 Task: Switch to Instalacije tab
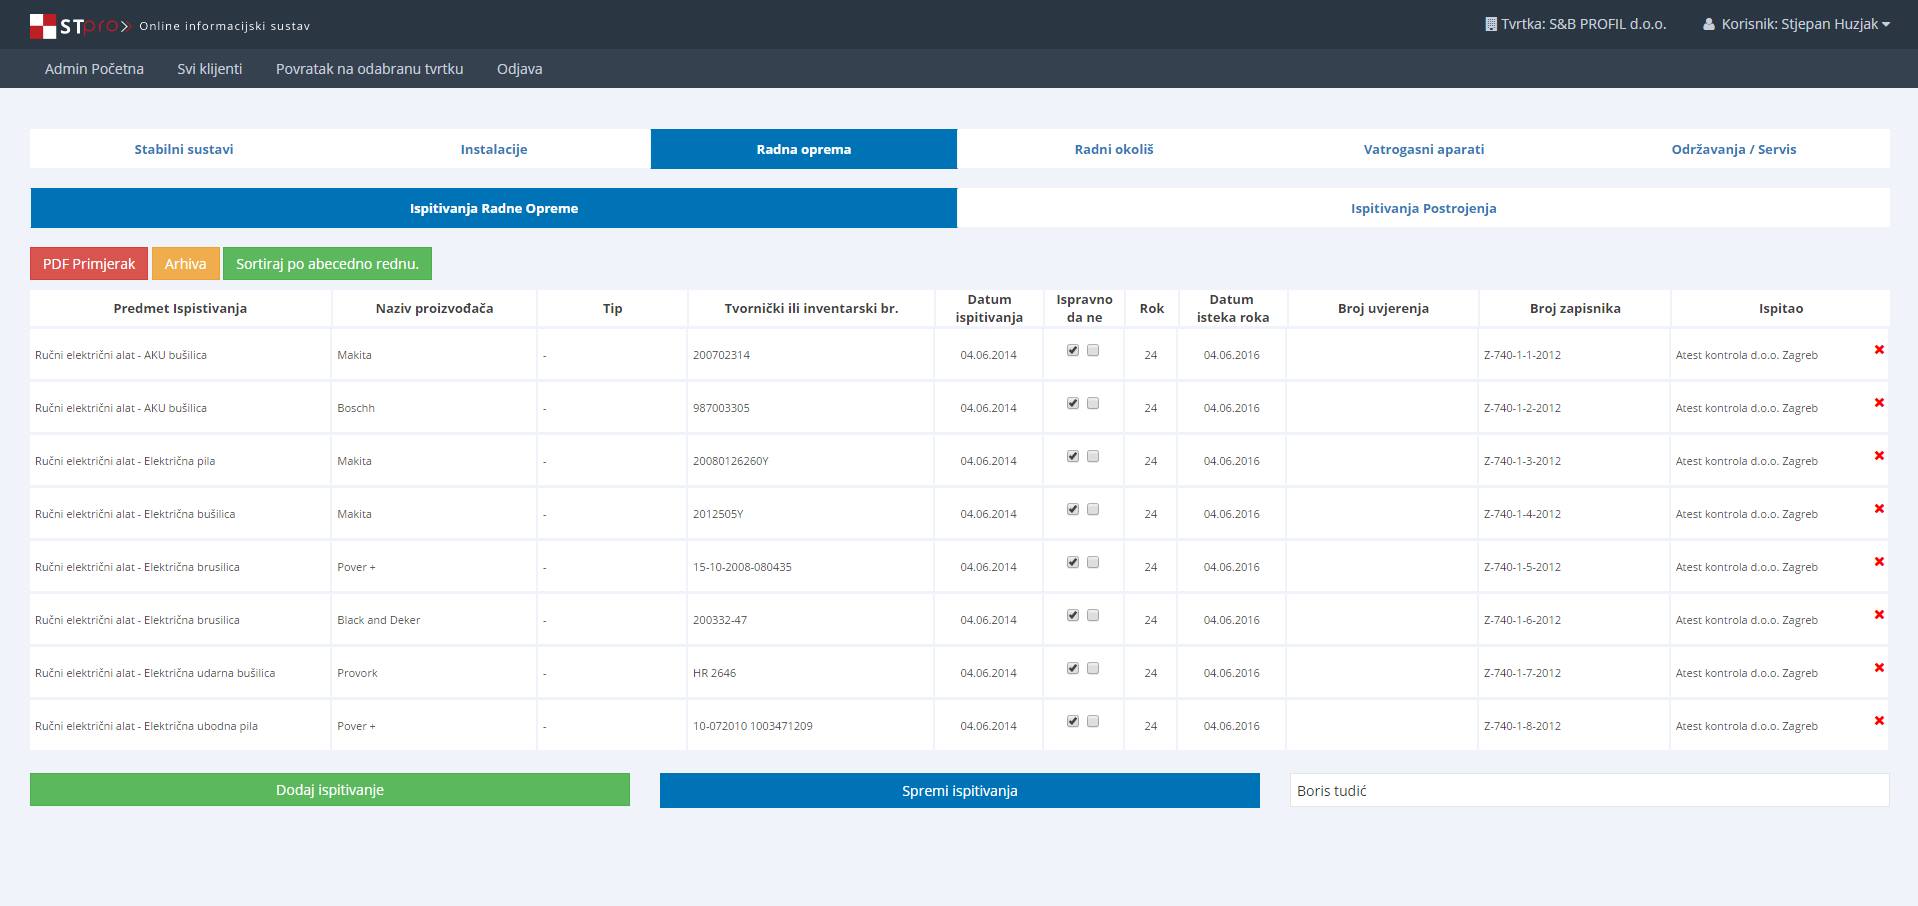[x=494, y=149]
